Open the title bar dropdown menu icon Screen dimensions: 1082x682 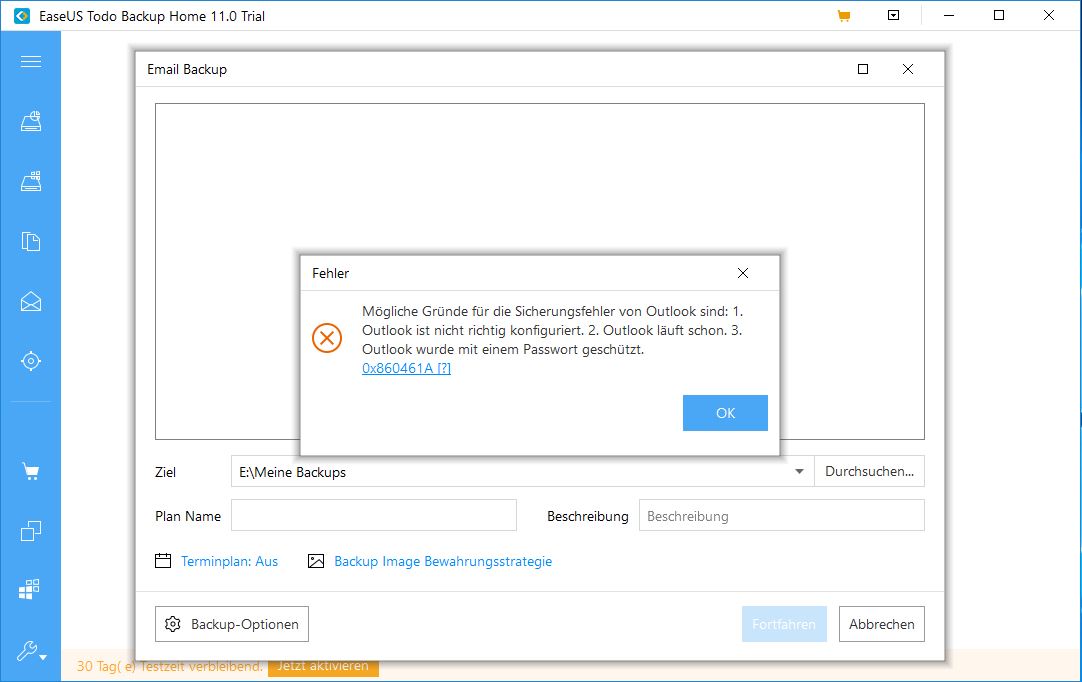pyautogui.click(x=893, y=15)
